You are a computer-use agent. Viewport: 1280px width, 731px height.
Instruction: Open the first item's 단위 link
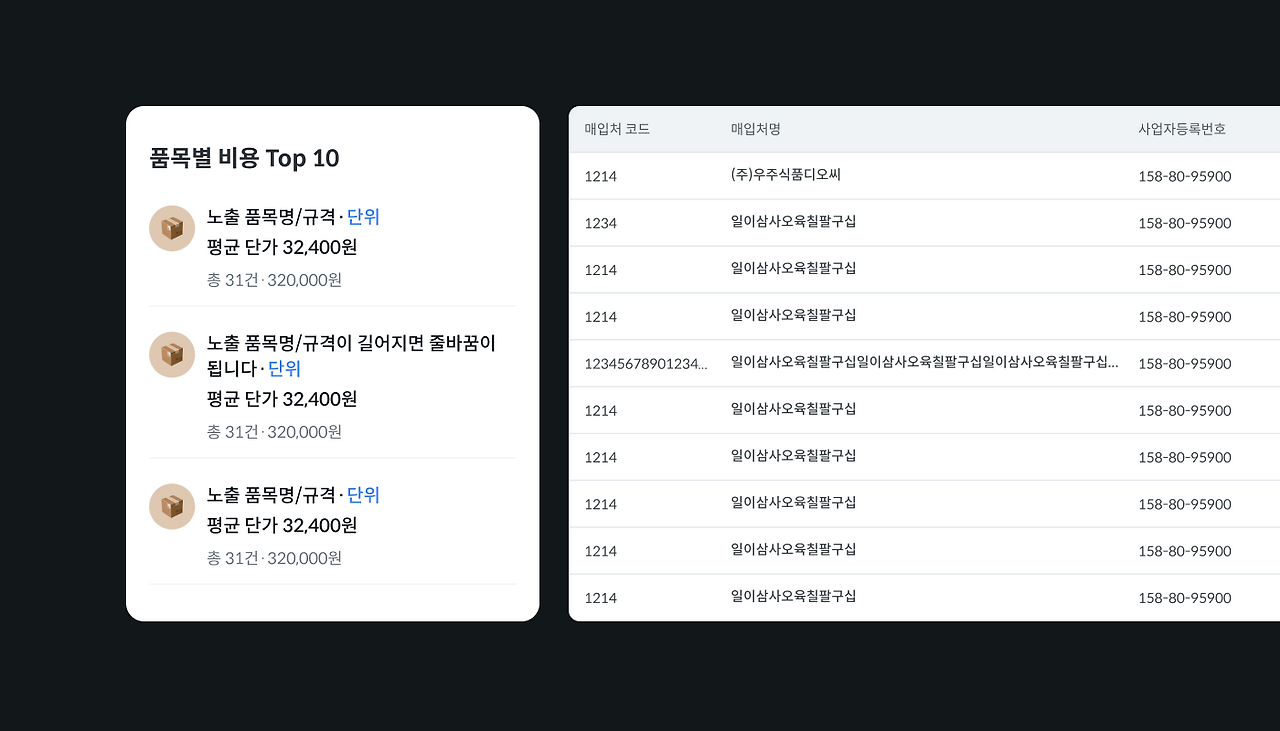363,217
